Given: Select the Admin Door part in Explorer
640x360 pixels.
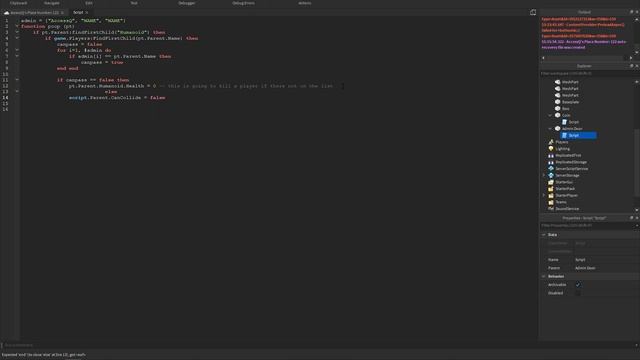Looking at the screenshot, I should coord(572,129).
